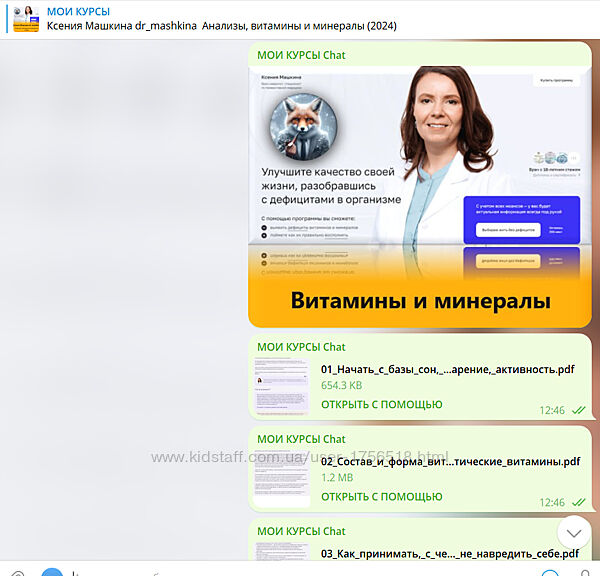The image size is (600, 576).
Task: Click the 03_Как_принимать PDF file name
Action: (x=449, y=553)
